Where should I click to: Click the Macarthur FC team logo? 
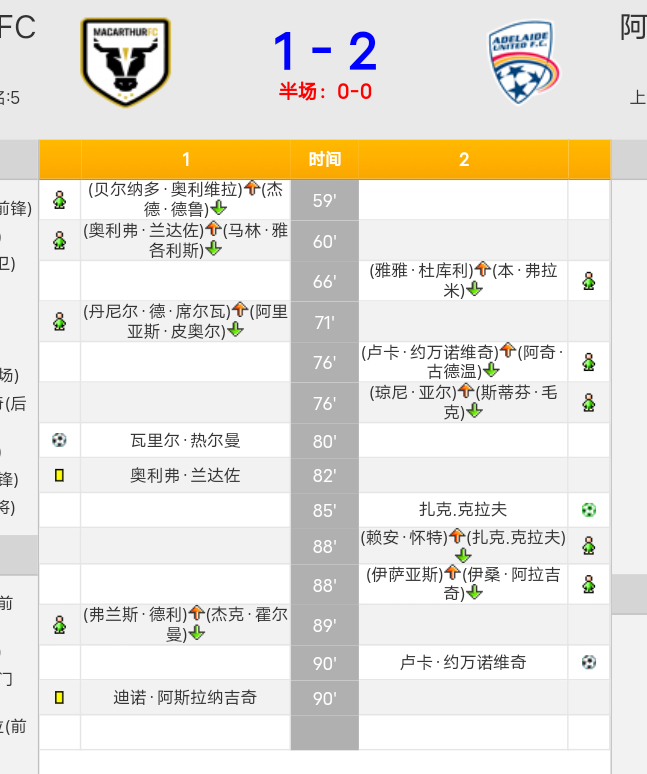125,61
